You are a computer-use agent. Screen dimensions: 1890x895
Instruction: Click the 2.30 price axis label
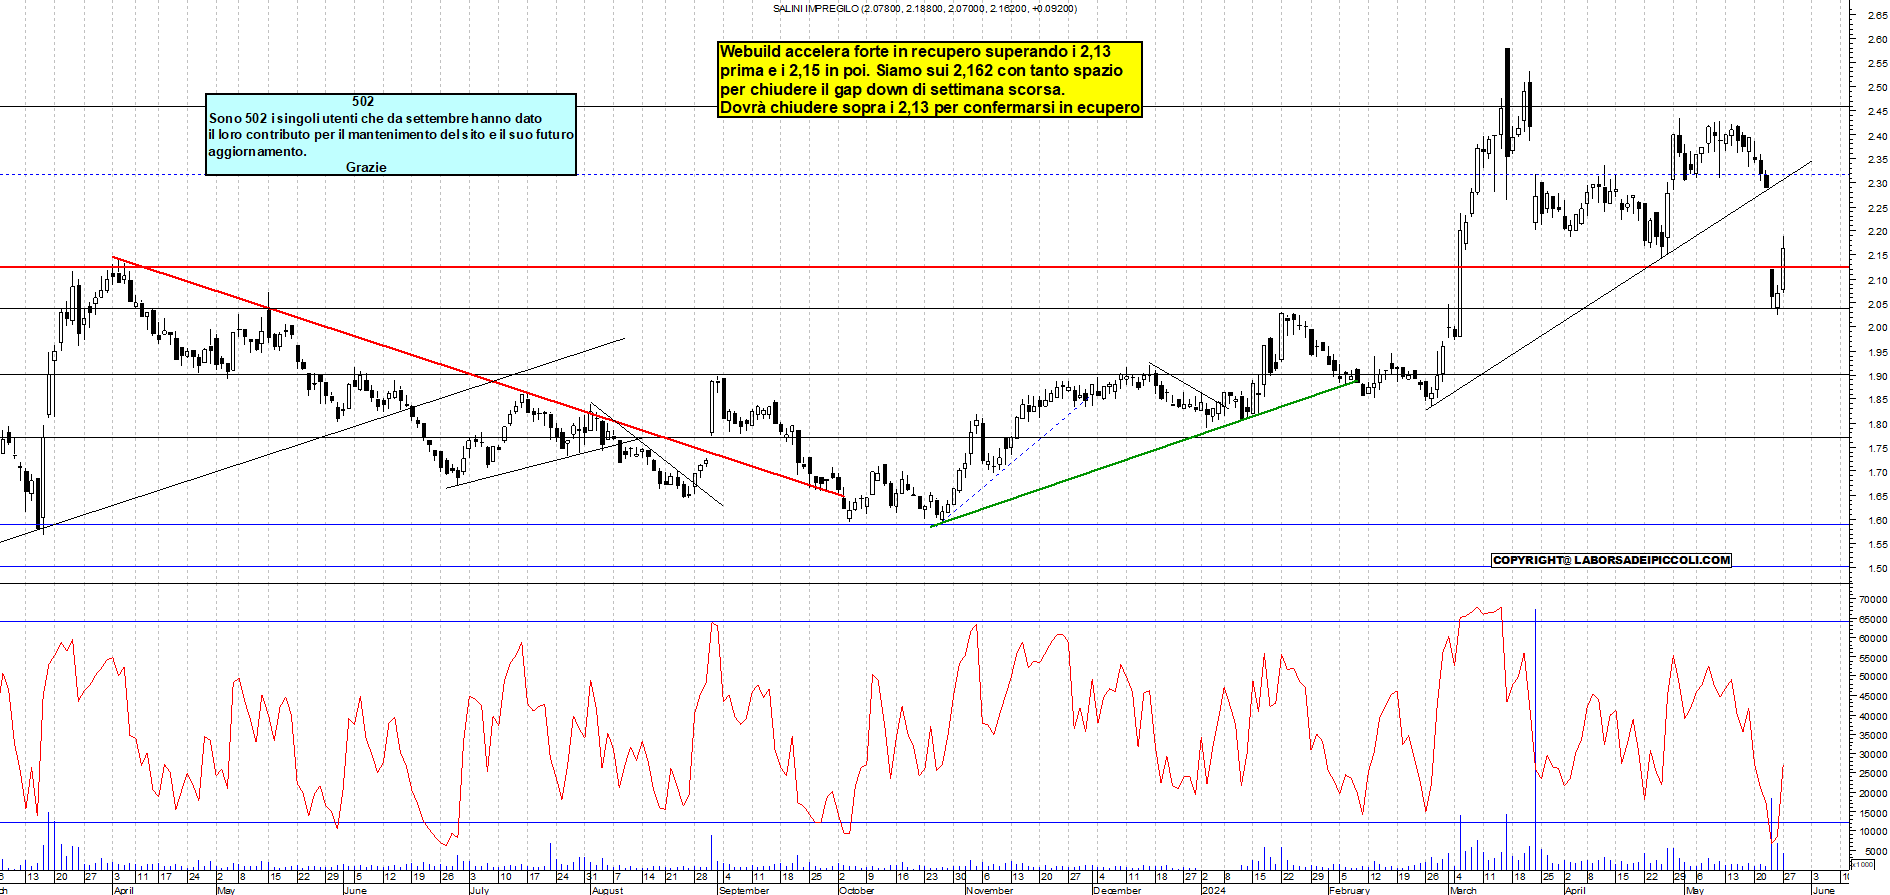coord(1877,184)
